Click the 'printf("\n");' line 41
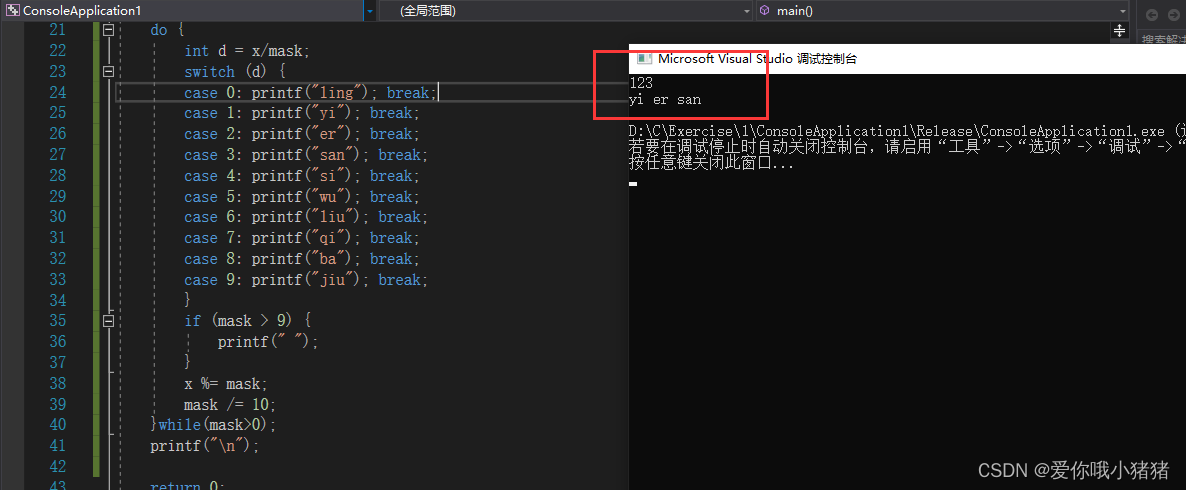This screenshot has width=1186, height=490. click(x=205, y=445)
